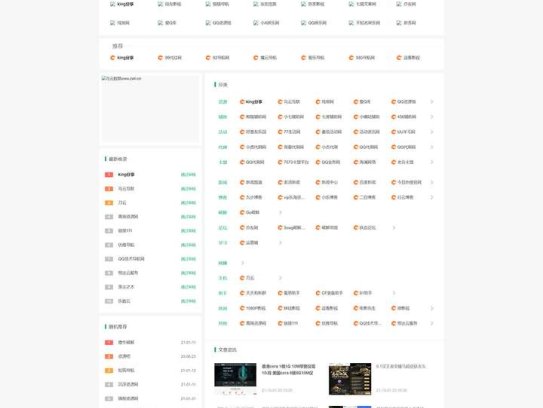Click green link right of sidebar King entry
Image resolution: width=543 pixels, height=408 pixels.
[188, 175]
